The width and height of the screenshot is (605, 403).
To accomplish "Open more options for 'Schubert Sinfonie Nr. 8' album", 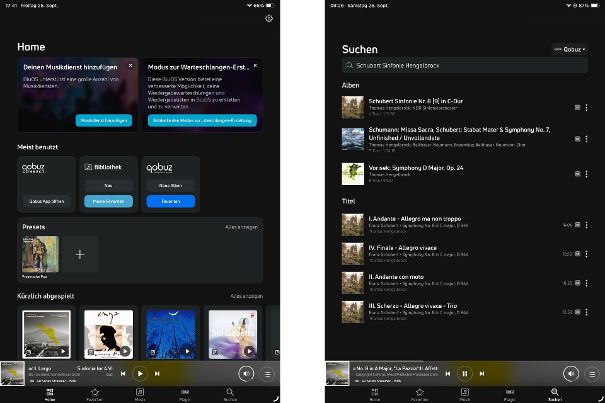I will pyautogui.click(x=586, y=108).
